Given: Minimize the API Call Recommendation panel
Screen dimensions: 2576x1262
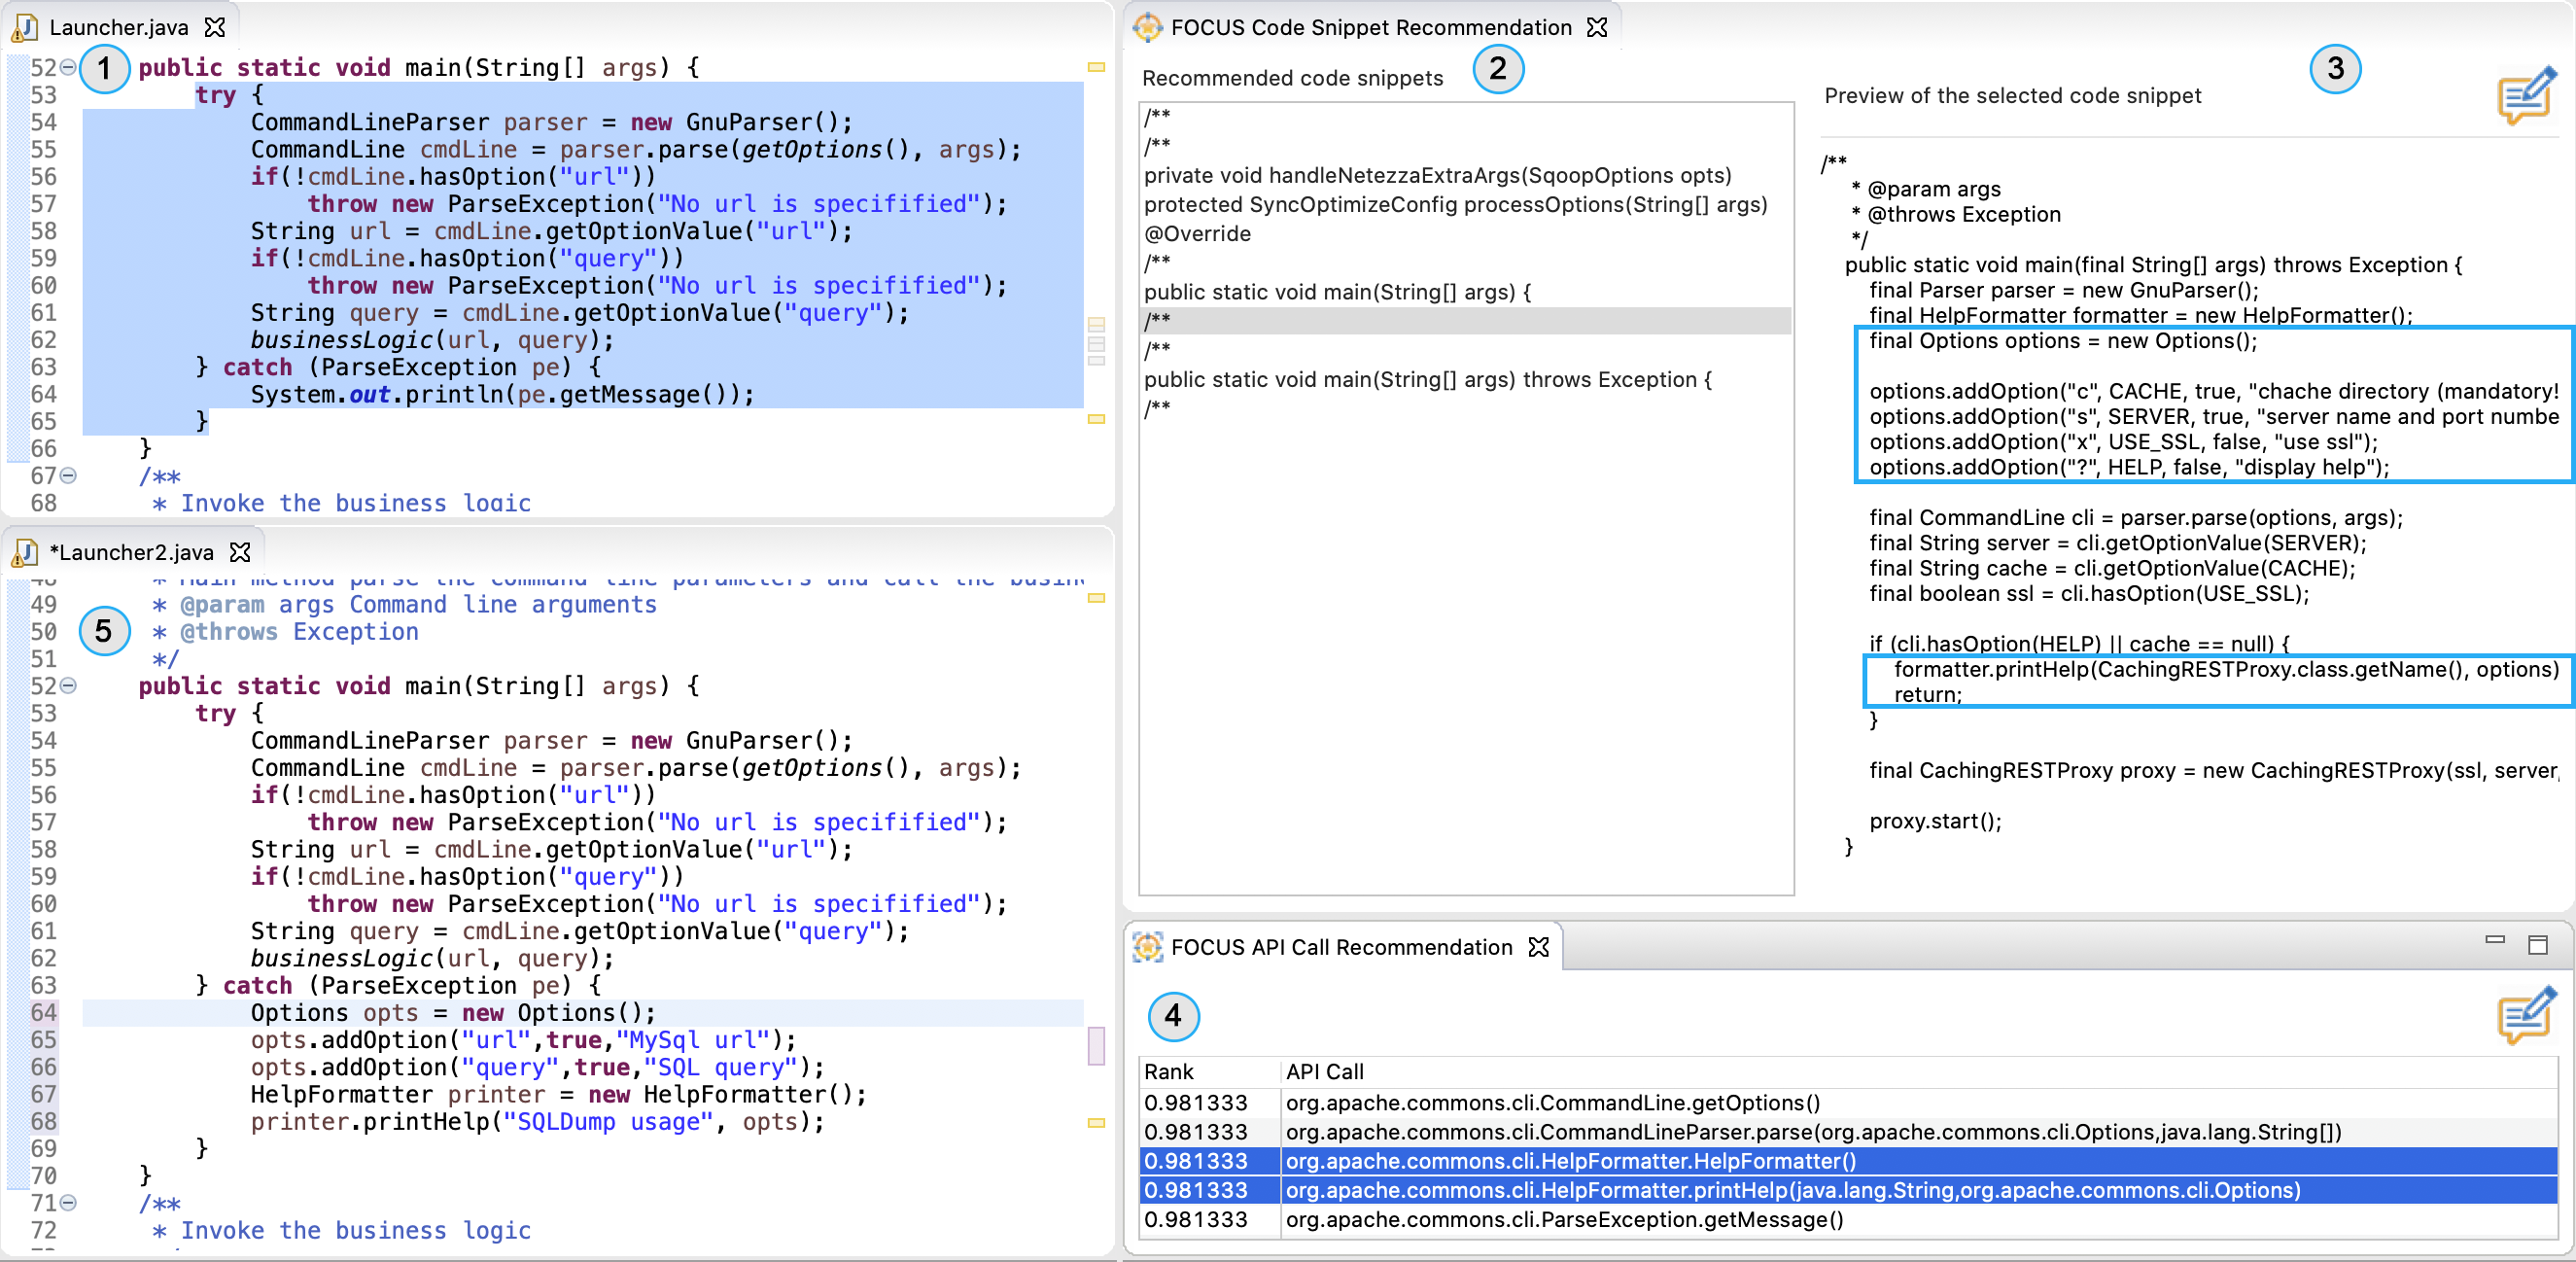Looking at the screenshot, I should 2494,941.
